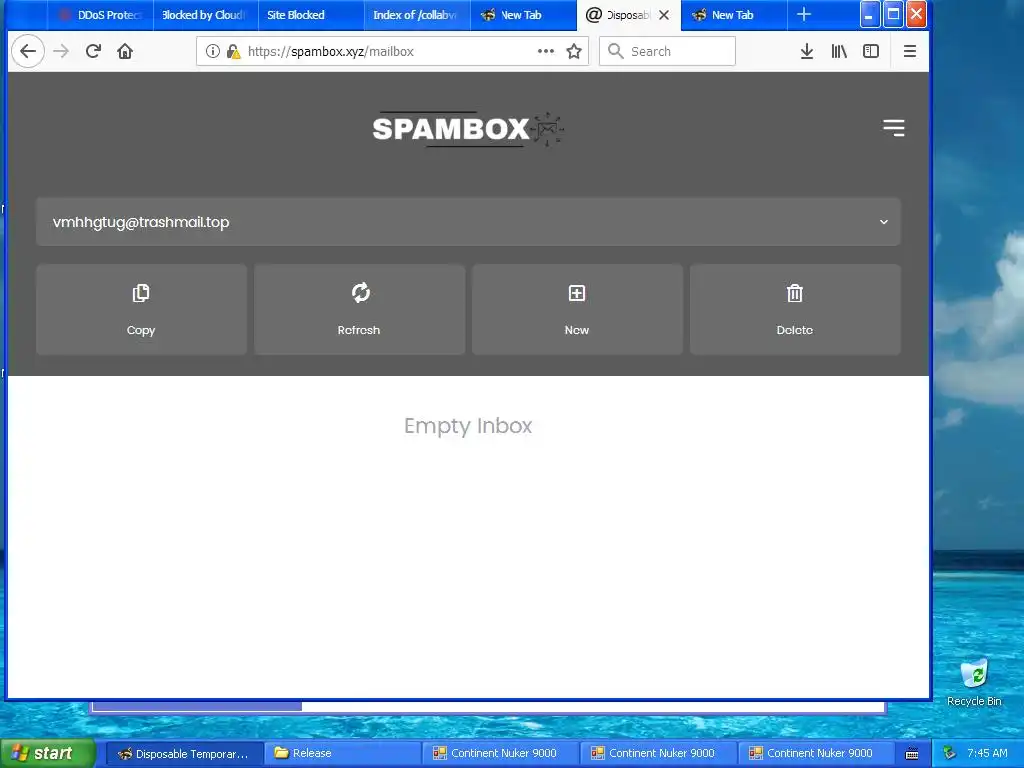Open the Release folder taskbar button
The image size is (1024, 768).
(342, 754)
